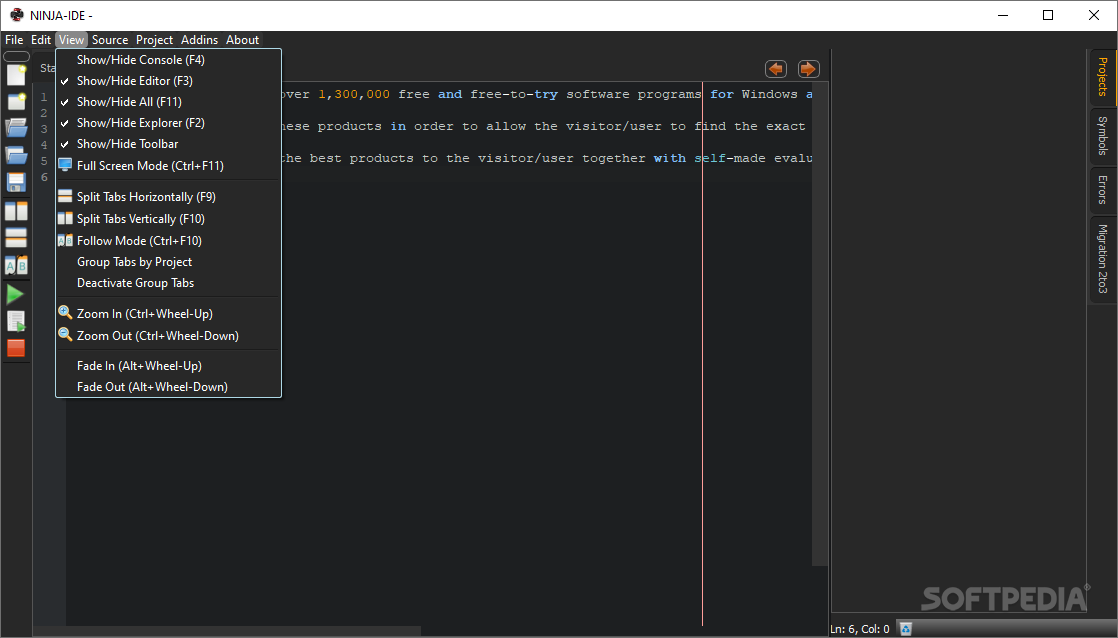Open the Addins menu

point(200,40)
